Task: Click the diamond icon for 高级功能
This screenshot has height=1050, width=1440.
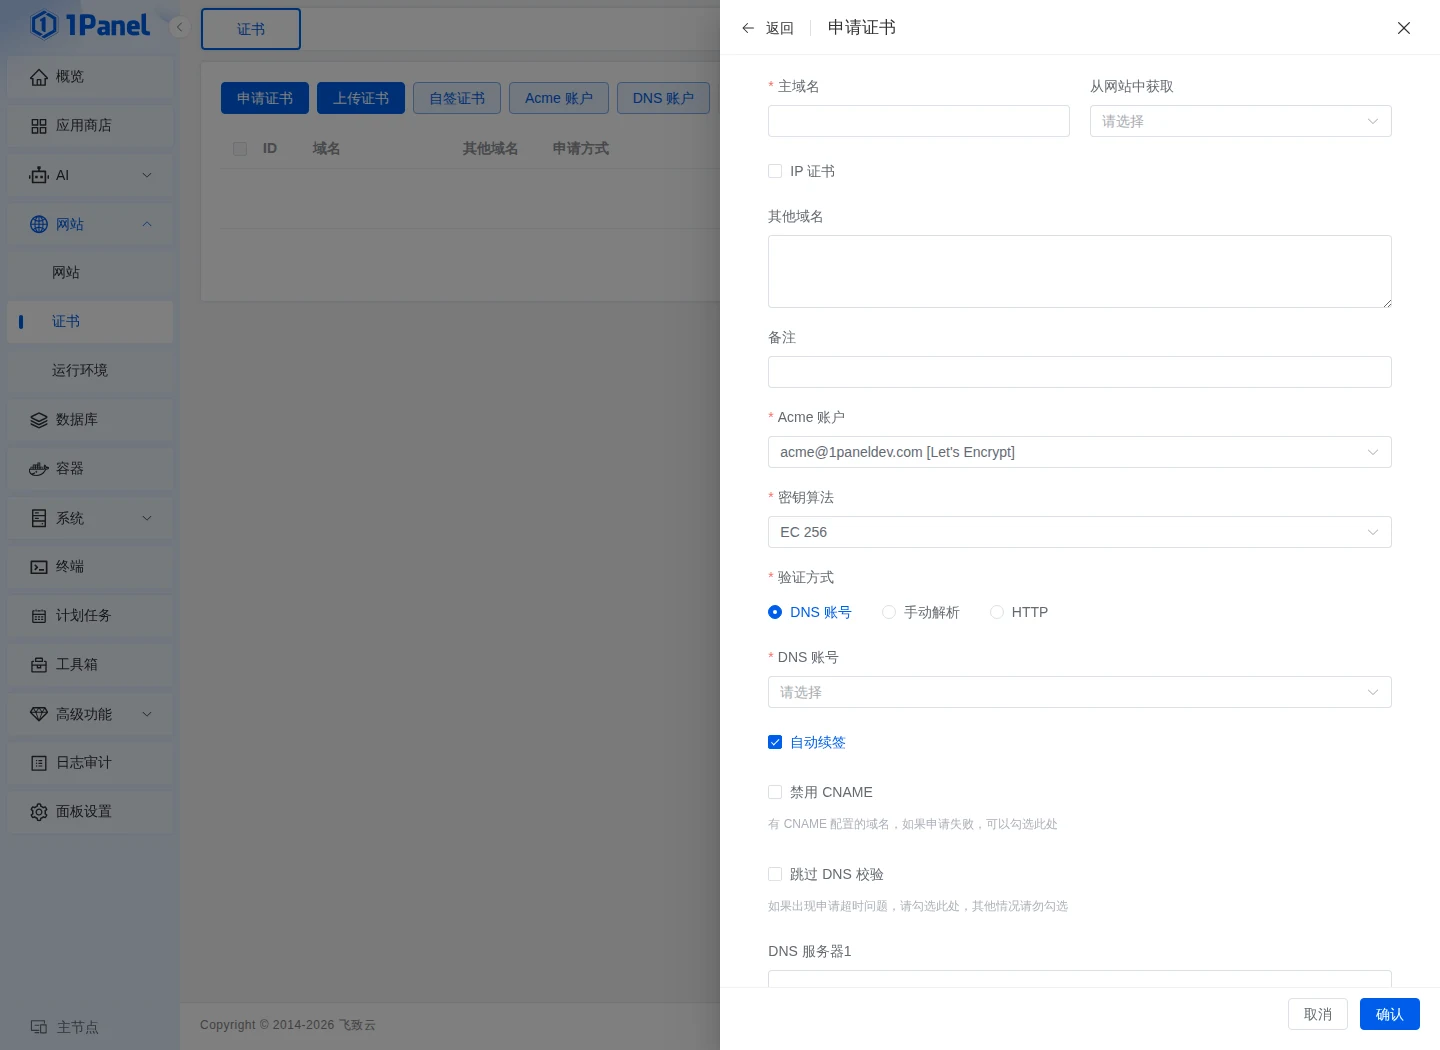Action: pyautogui.click(x=39, y=714)
